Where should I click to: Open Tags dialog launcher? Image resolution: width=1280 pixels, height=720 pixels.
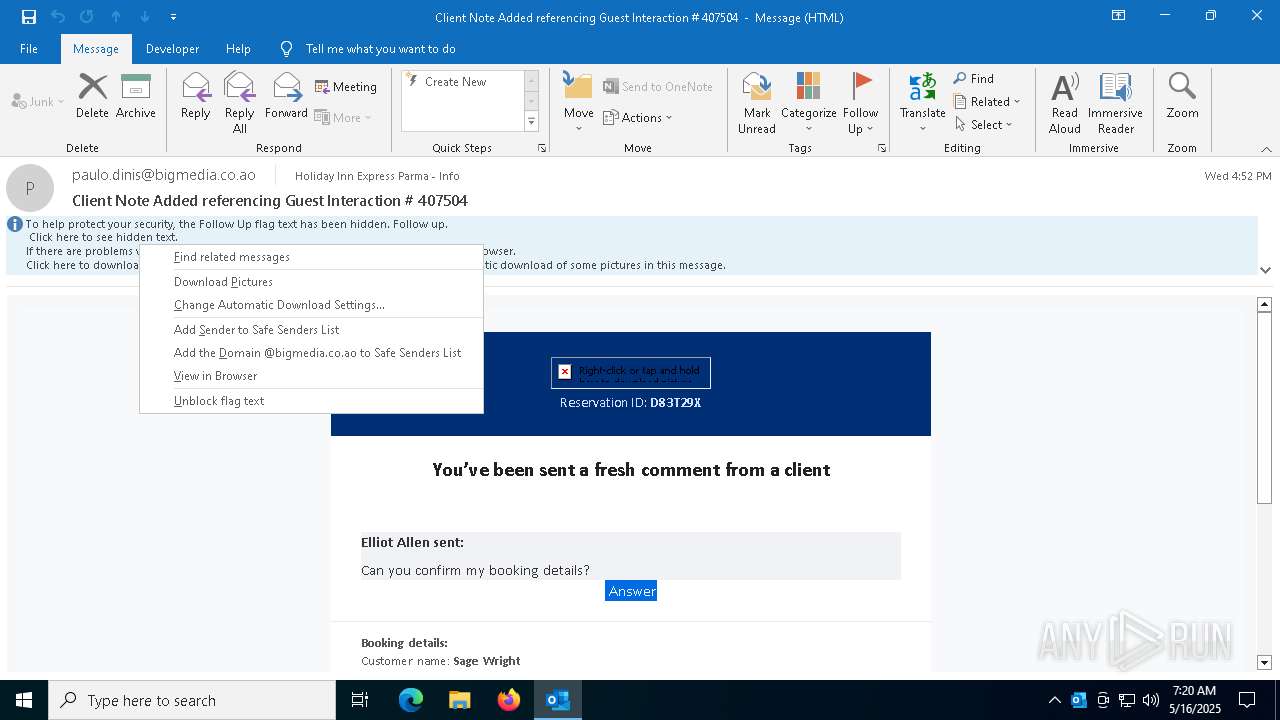[x=882, y=148]
